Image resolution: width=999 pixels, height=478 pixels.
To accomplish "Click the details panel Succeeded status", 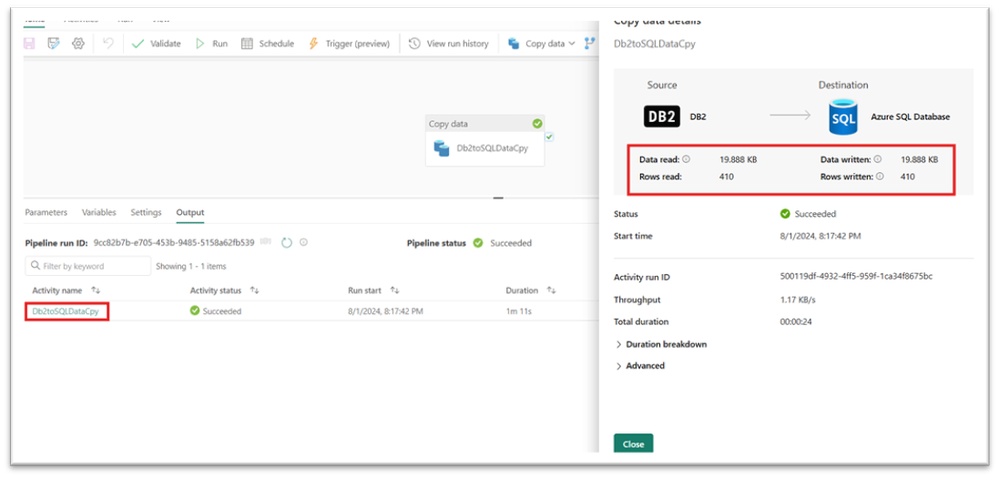I will click(x=809, y=214).
